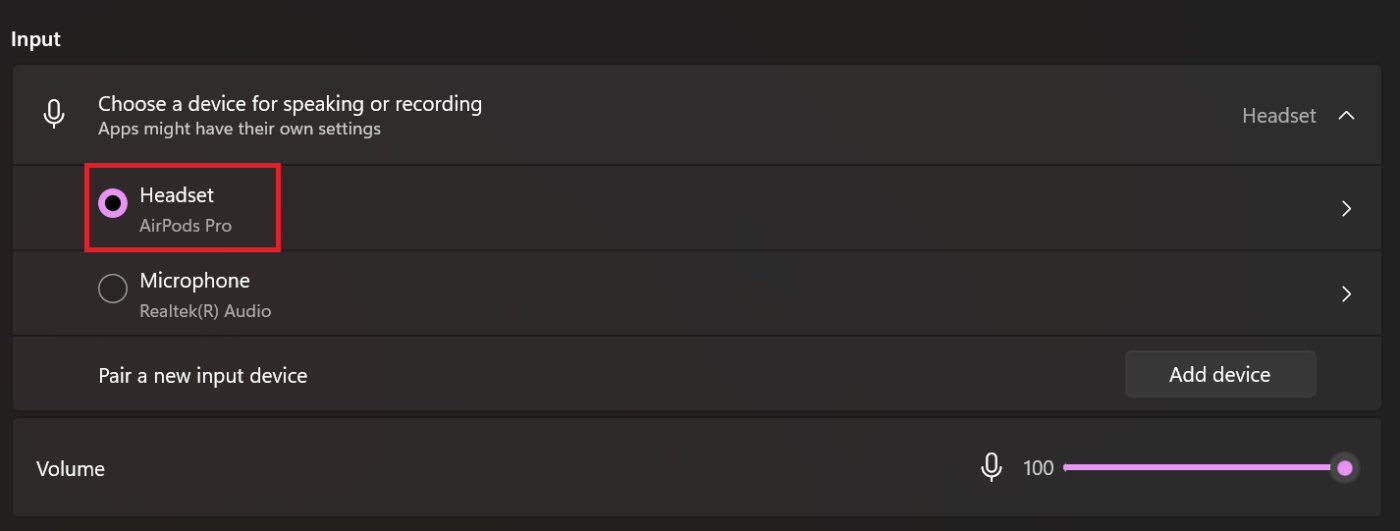Click the Input section heading
Screen dimensions: 1400x531
(36, 39)
